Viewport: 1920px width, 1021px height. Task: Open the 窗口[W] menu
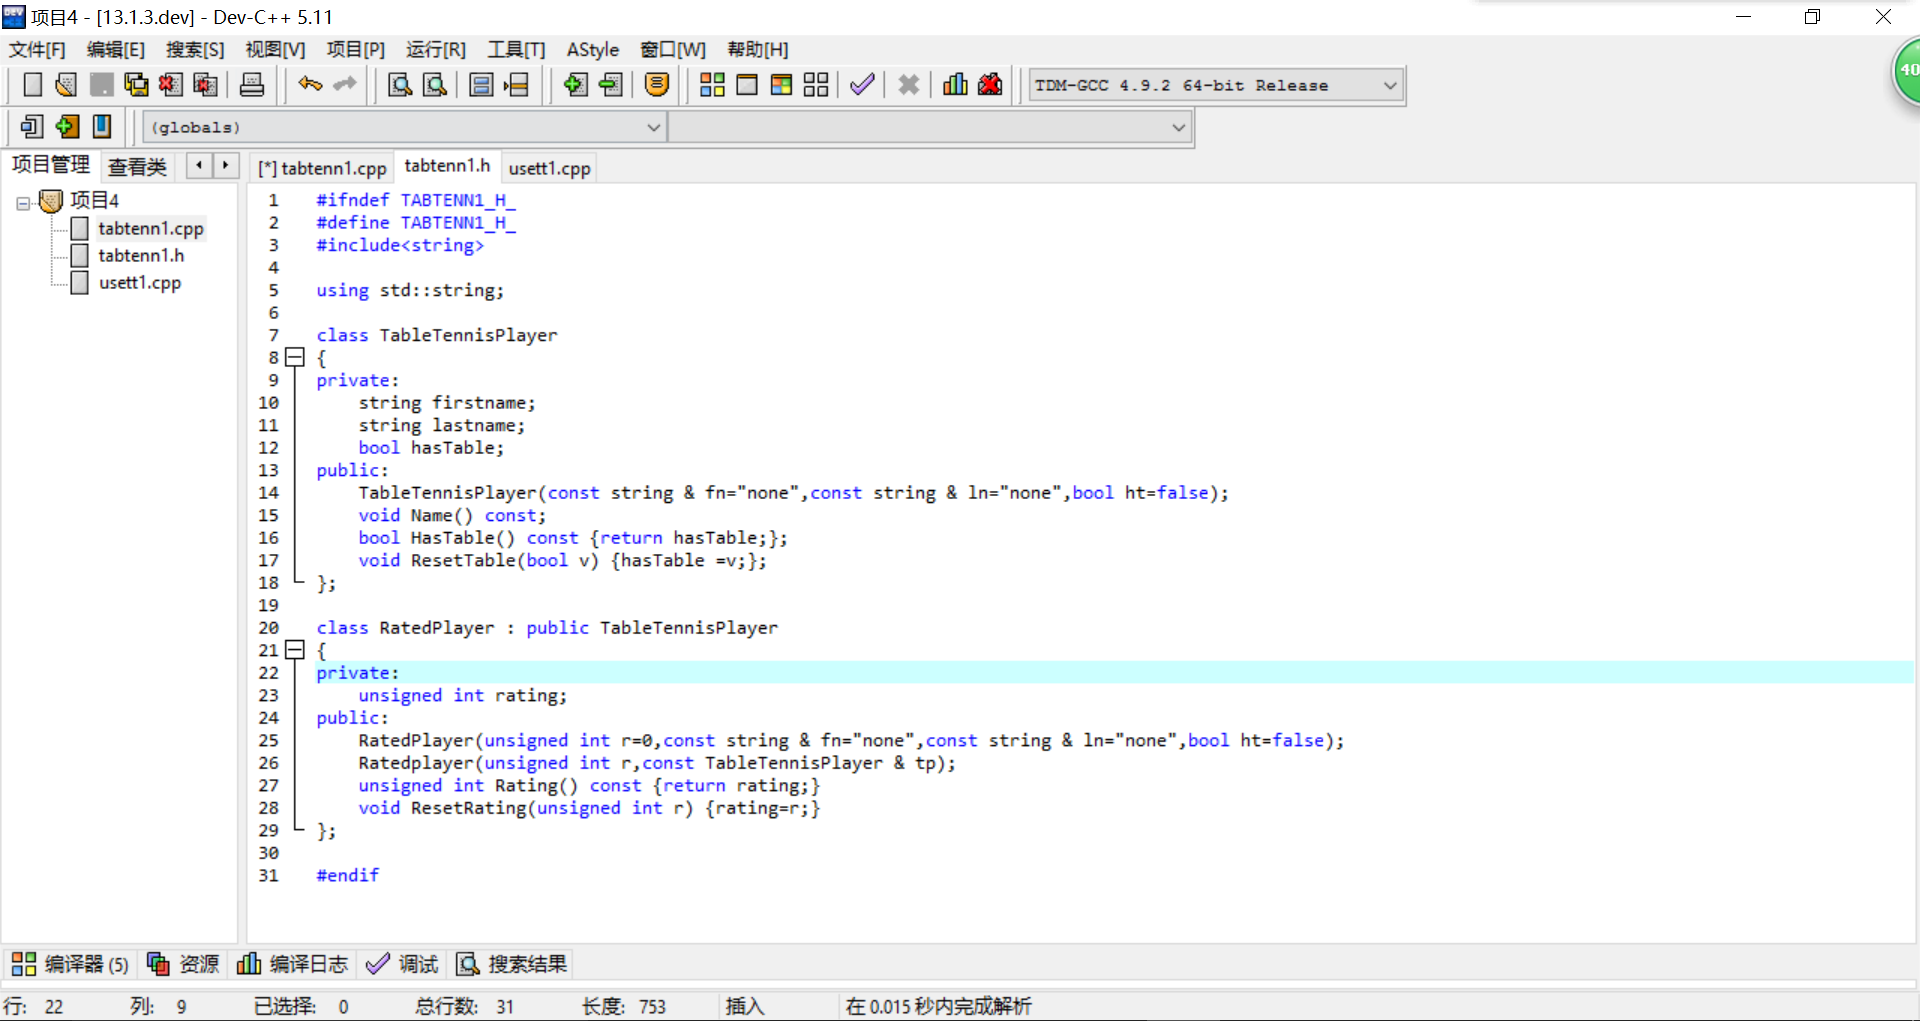673,50
